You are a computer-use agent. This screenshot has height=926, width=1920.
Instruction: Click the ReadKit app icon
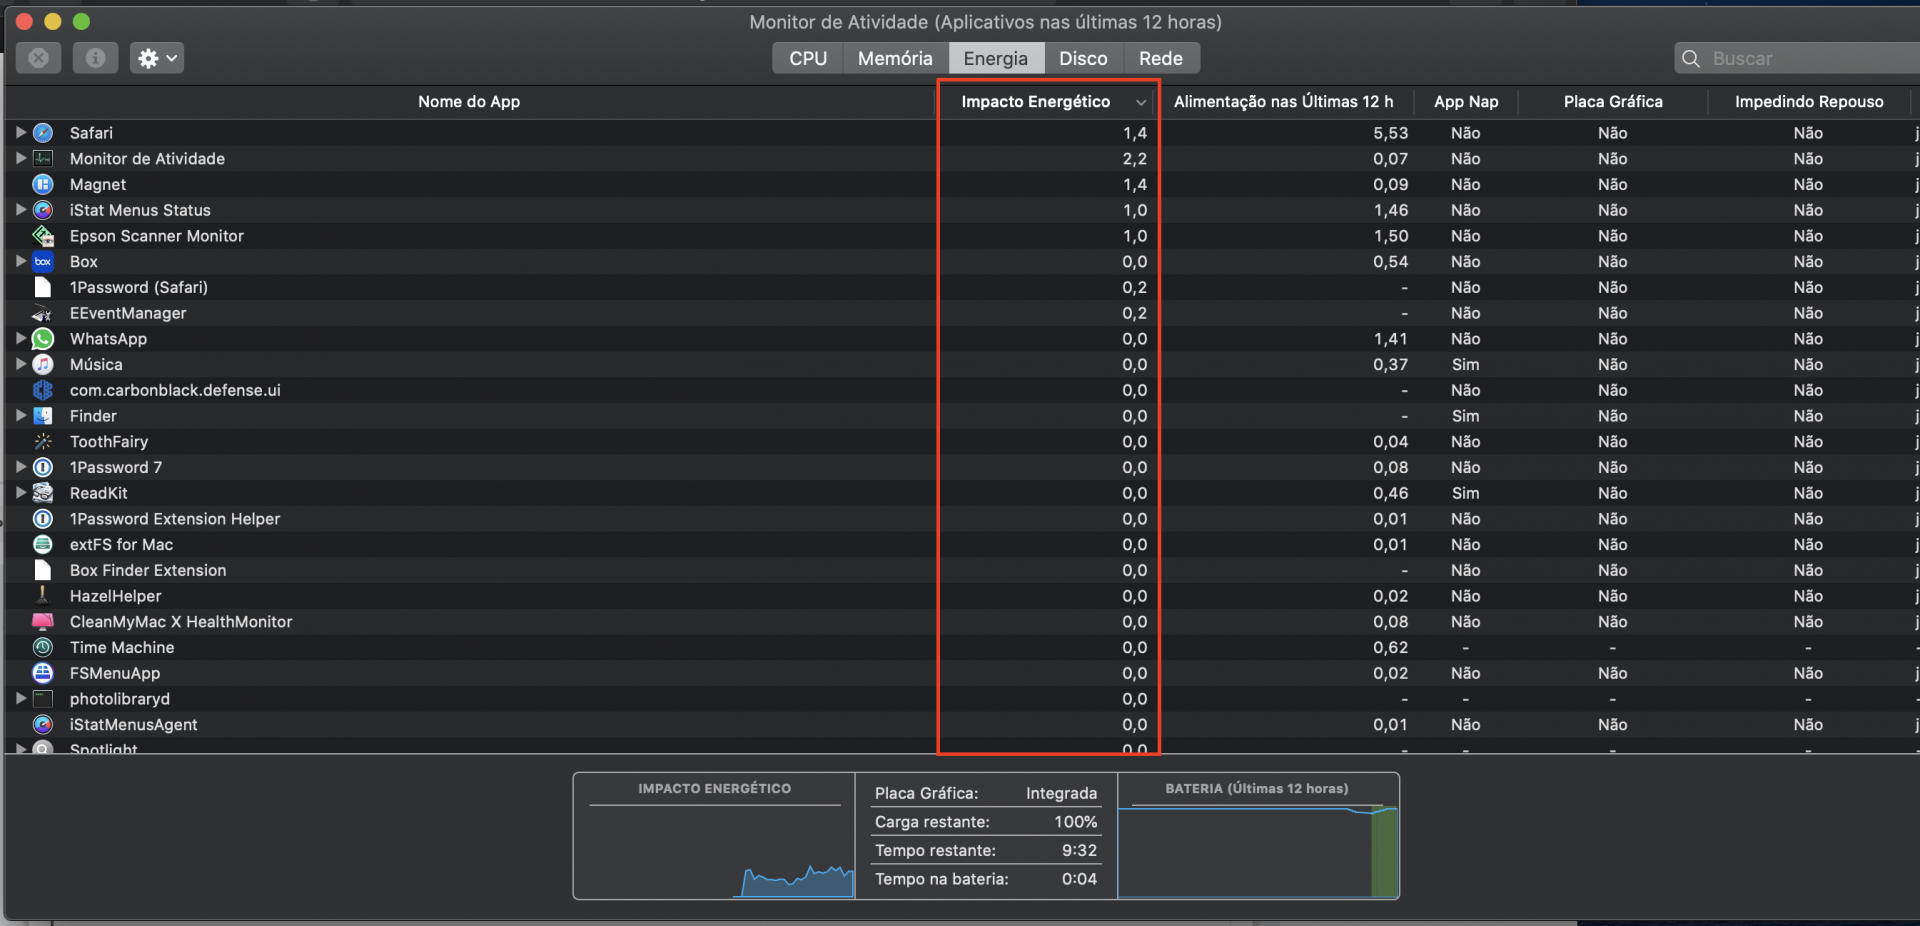43,493
